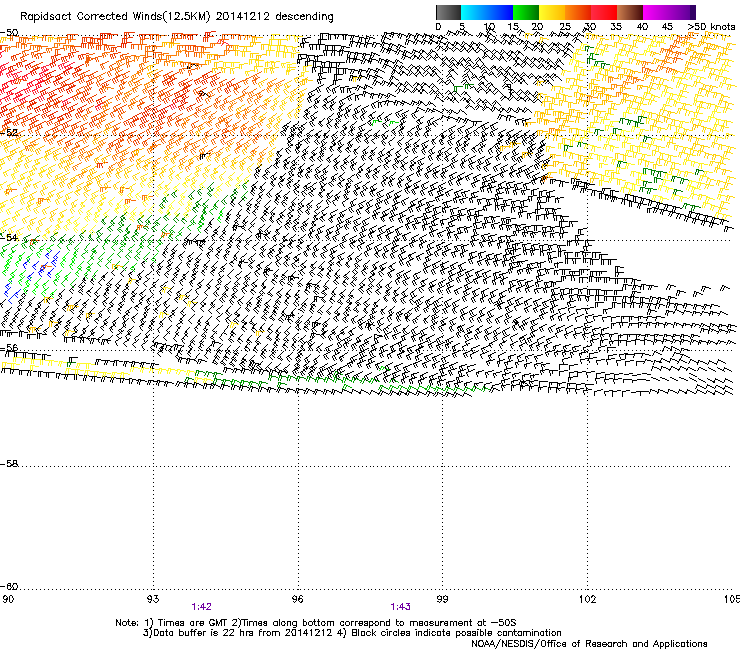This screenshot has width=740, height=650.
Task: Click the latitude label '-58' on the left axis
Action: tap(9, 464)
